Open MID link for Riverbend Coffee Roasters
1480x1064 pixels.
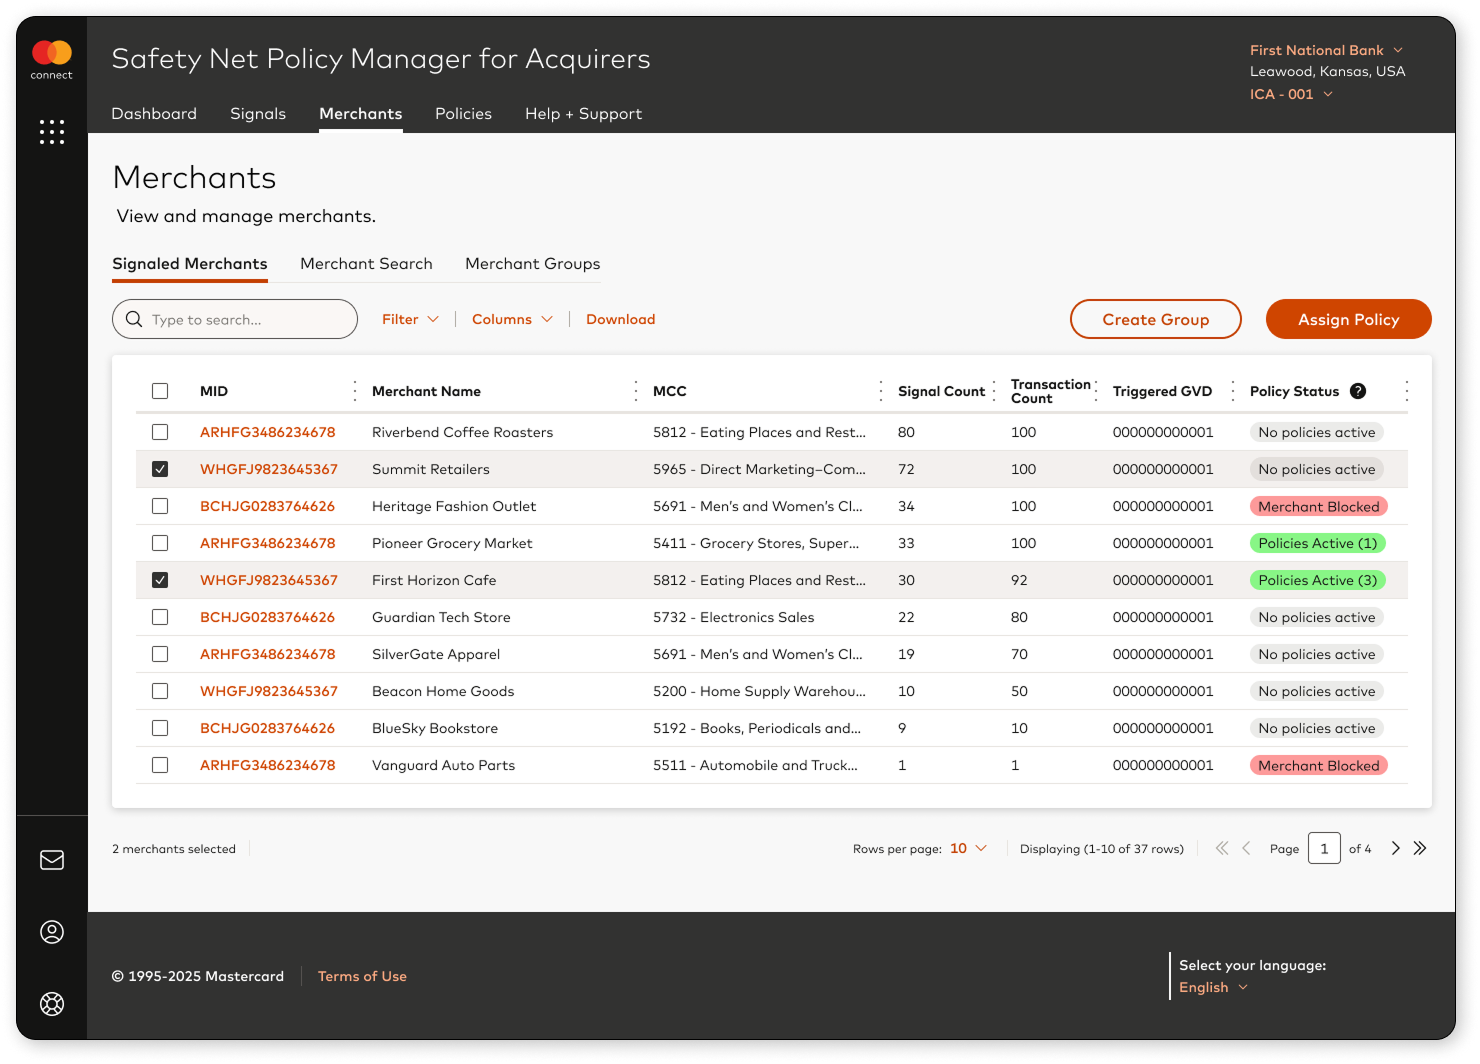(268, 432)
